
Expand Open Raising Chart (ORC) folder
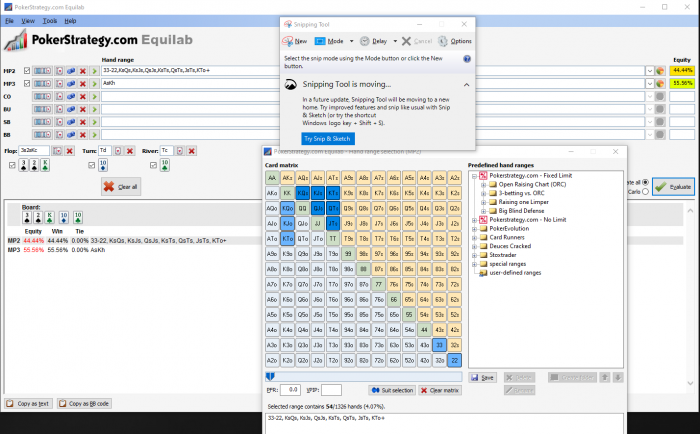click(x=483, y=184)
